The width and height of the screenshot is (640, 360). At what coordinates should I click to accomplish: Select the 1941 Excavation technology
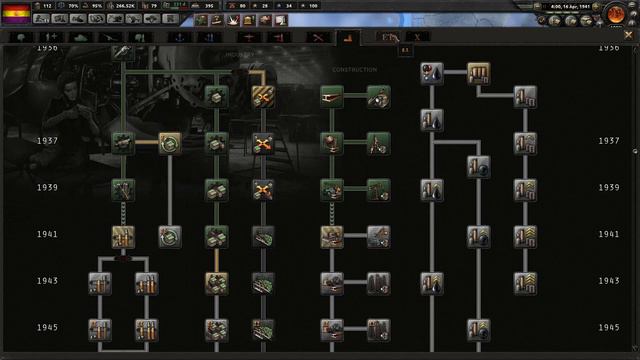(x=378, y=237)
